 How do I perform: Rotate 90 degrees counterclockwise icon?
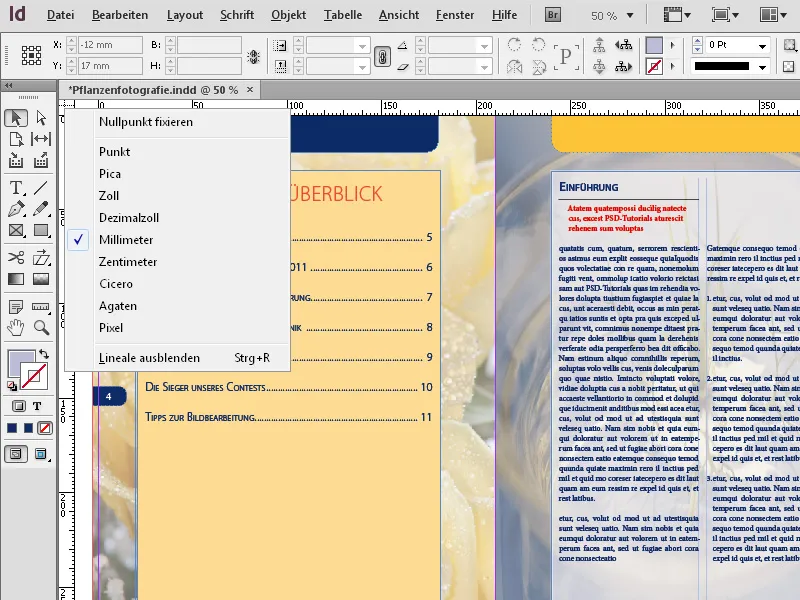click(x=538, y=44)
